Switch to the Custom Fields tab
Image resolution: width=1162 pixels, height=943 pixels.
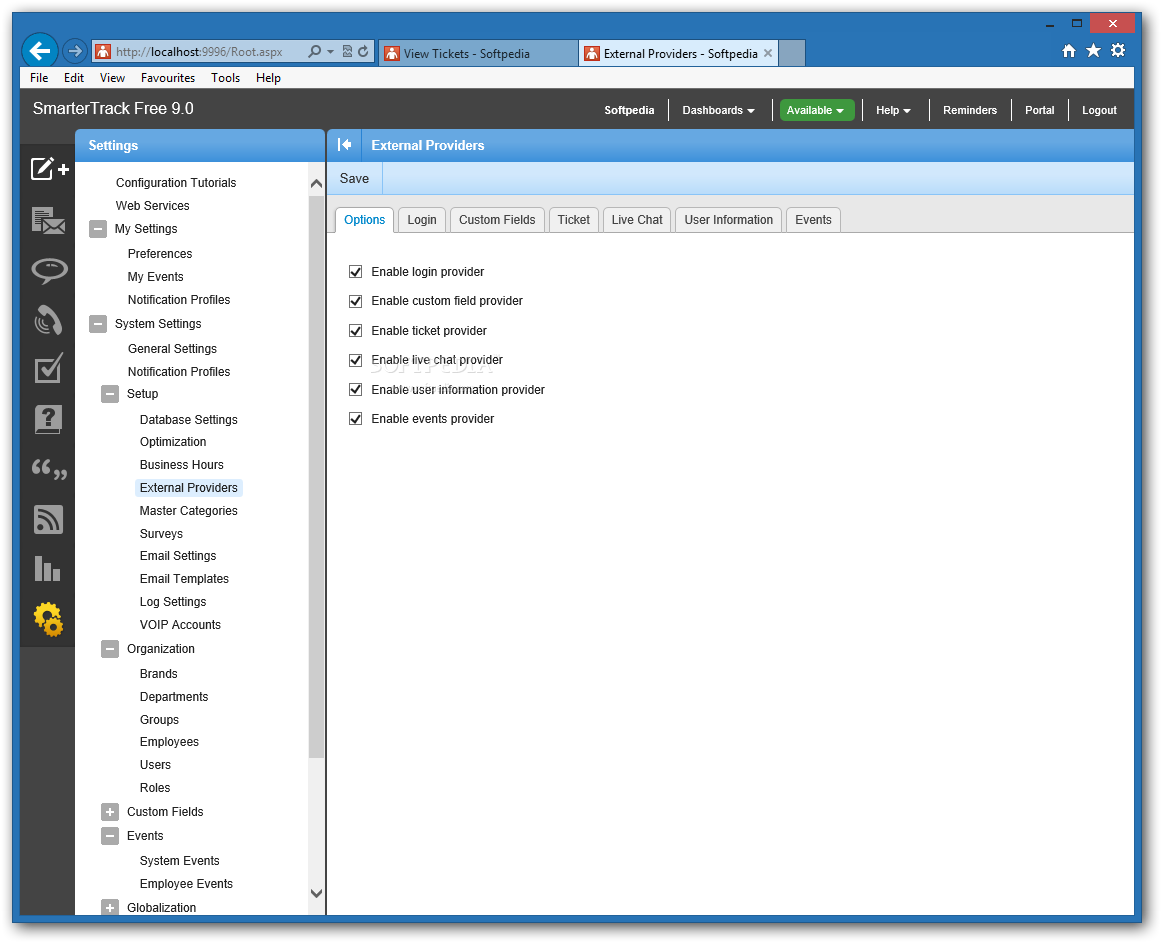click(x=497, y=220)
